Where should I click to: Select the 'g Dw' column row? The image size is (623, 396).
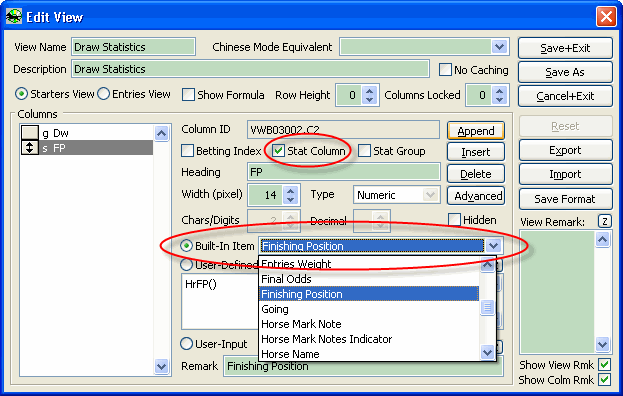tap(87, 133)
